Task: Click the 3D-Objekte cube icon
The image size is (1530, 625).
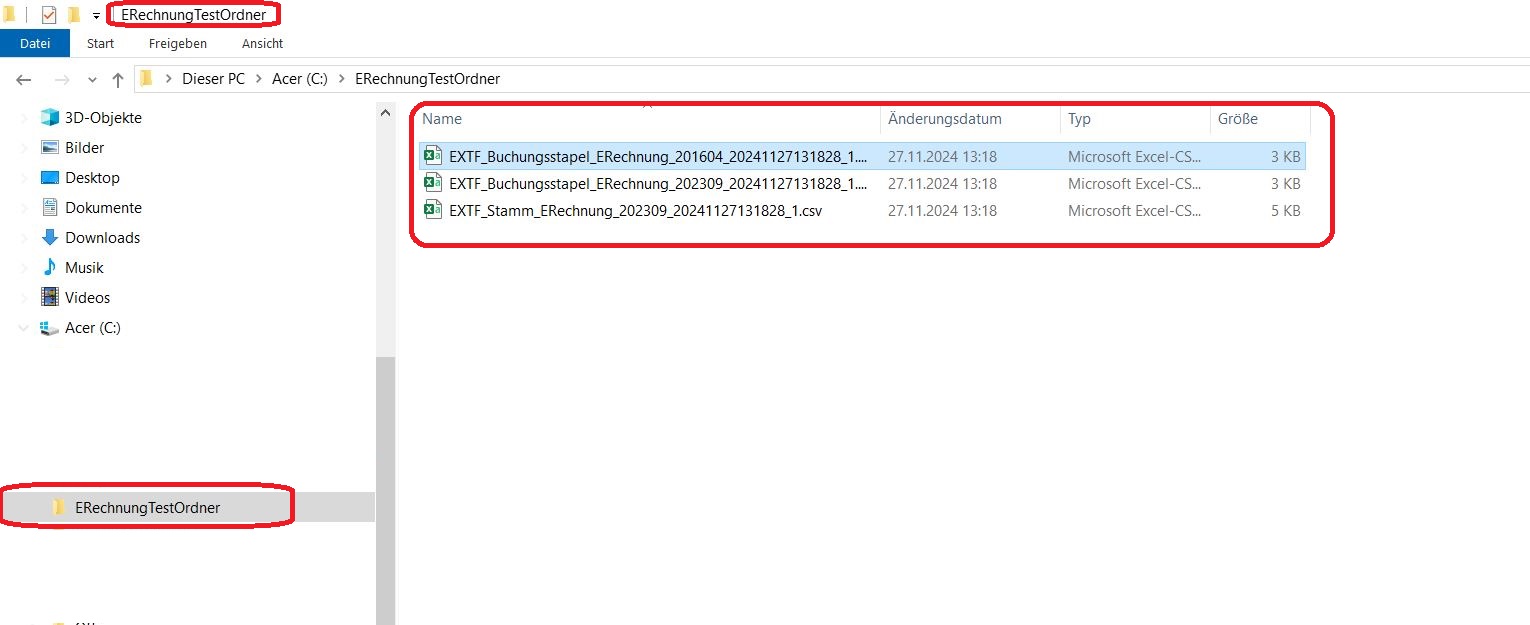Action: tap(50, 118)
